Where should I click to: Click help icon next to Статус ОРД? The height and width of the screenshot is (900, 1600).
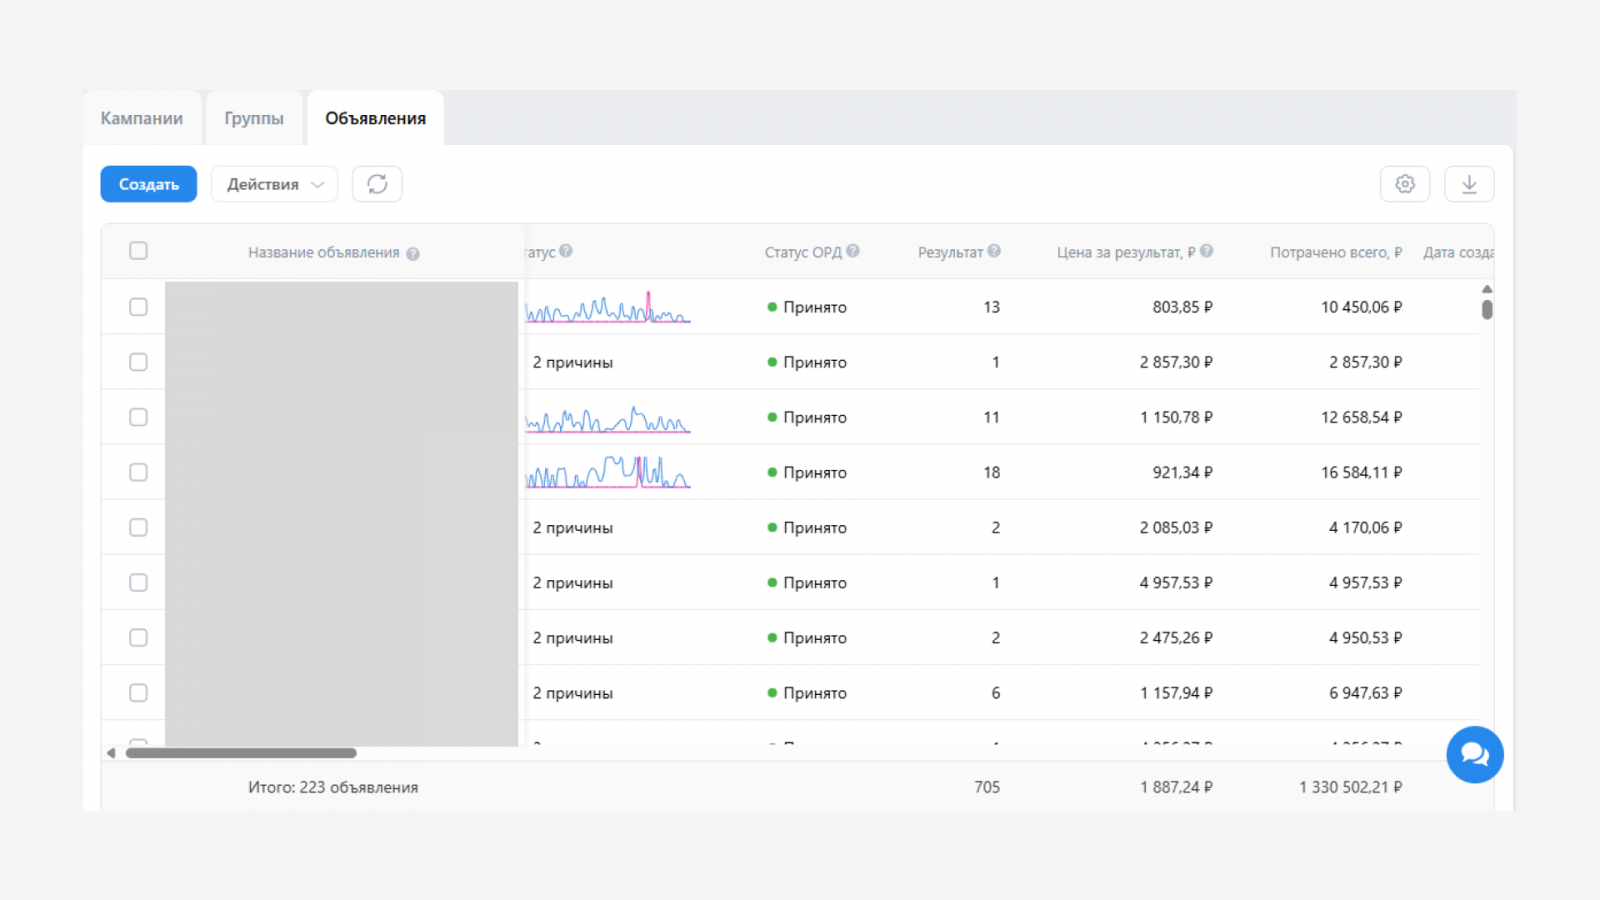853,251
